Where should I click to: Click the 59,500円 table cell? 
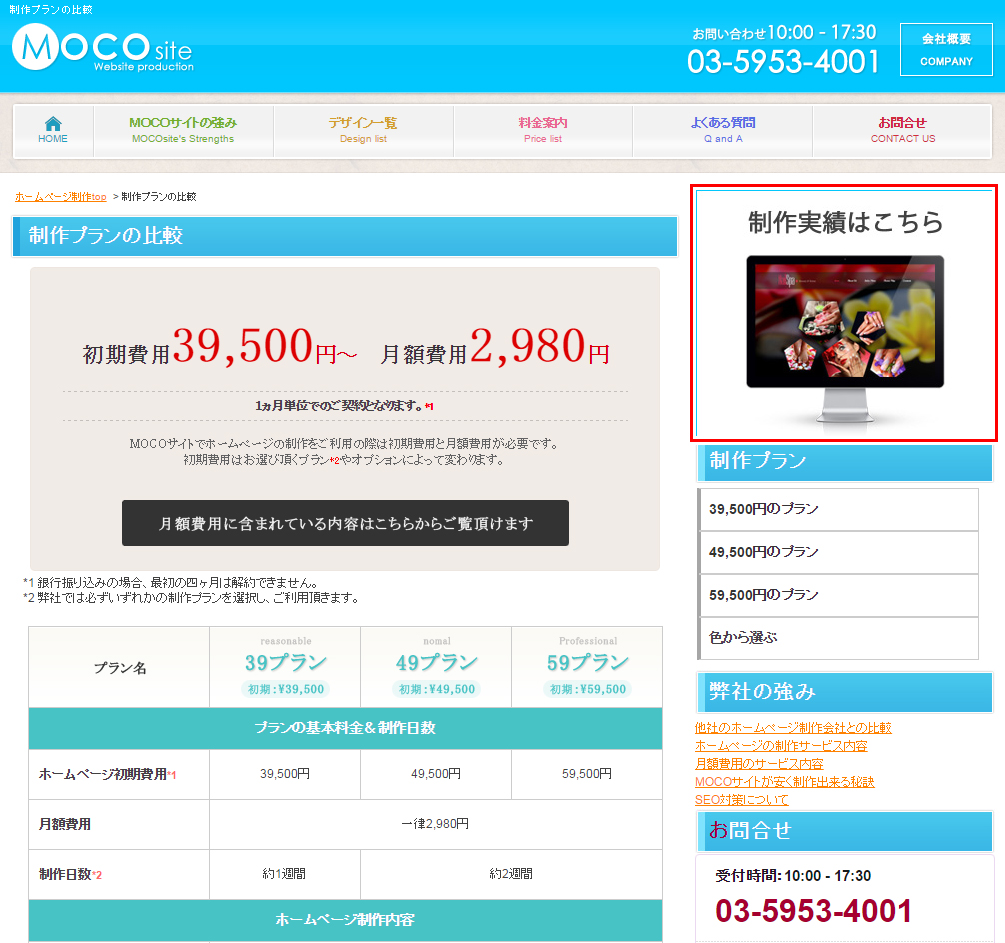pyautogui.click(x=586, y=774)
